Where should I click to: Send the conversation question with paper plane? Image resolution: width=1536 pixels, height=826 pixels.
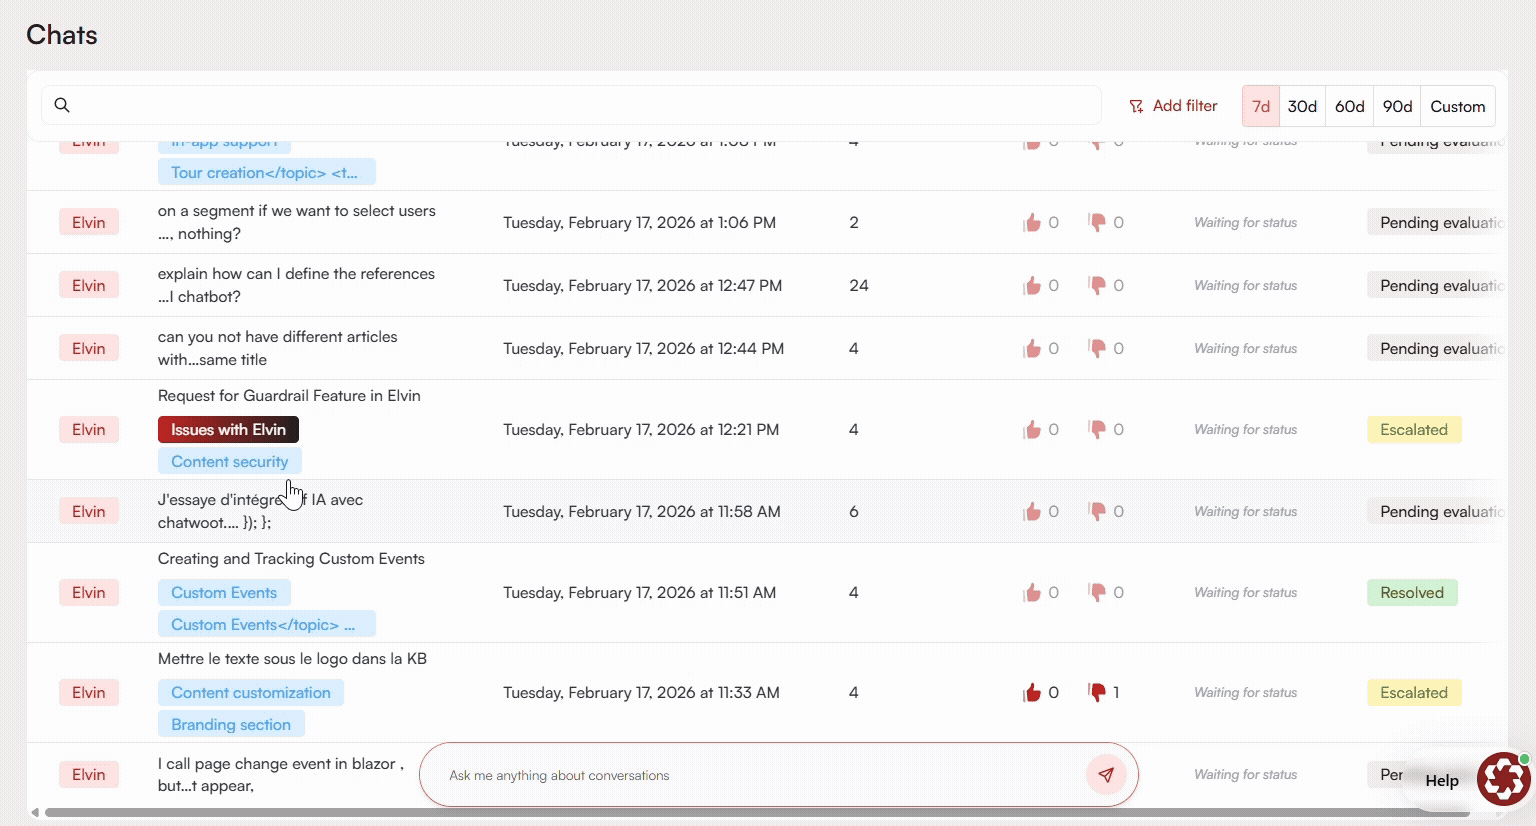click(x=1106, y=775)
